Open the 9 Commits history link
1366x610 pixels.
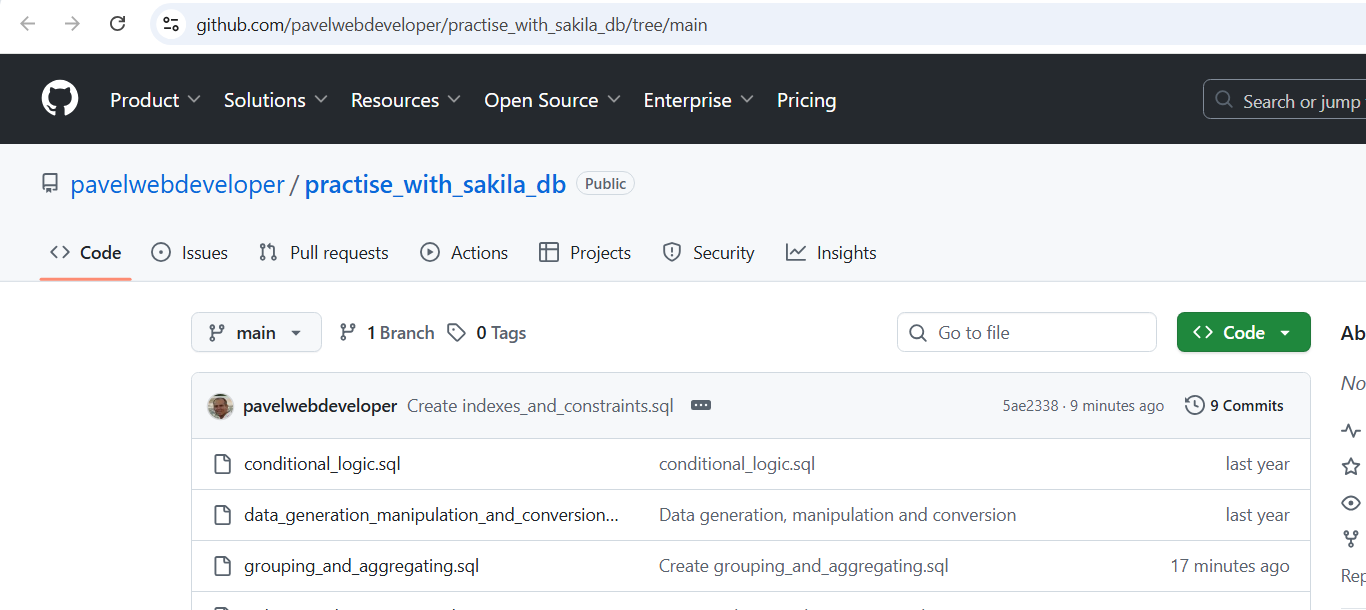point(1234,406)
